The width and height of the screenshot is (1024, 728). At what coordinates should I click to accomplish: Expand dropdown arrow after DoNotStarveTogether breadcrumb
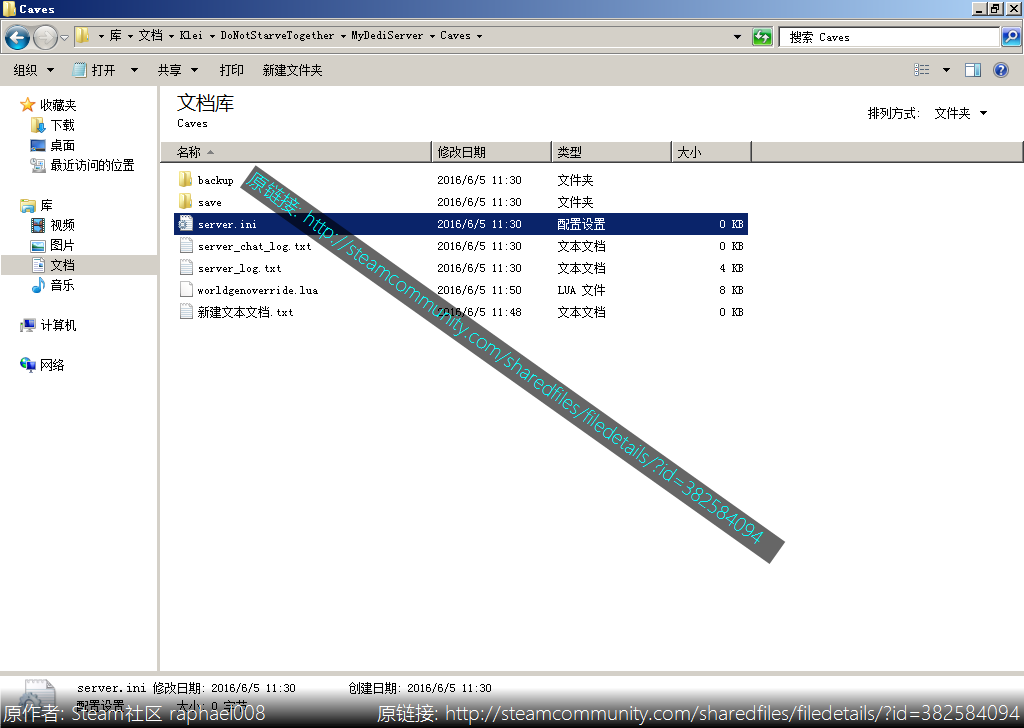pos(343,36)
